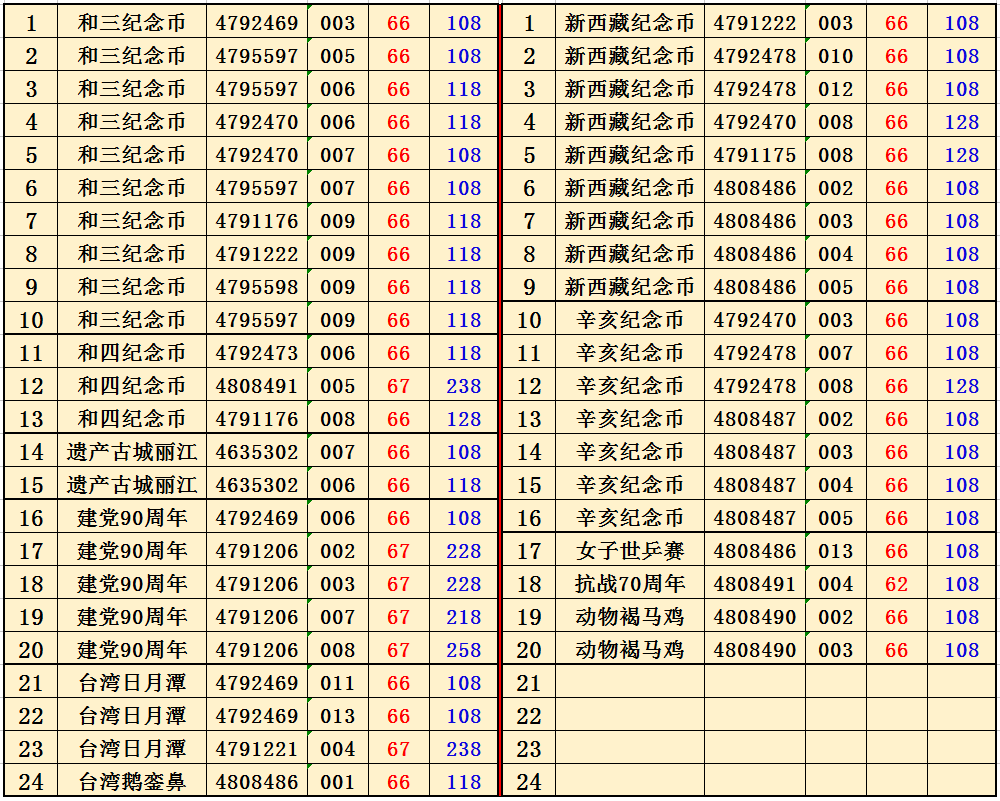Viewport: 1000px width, 801px height.
Task: Click the cell with code 012
Action: [x=836, y=89]
